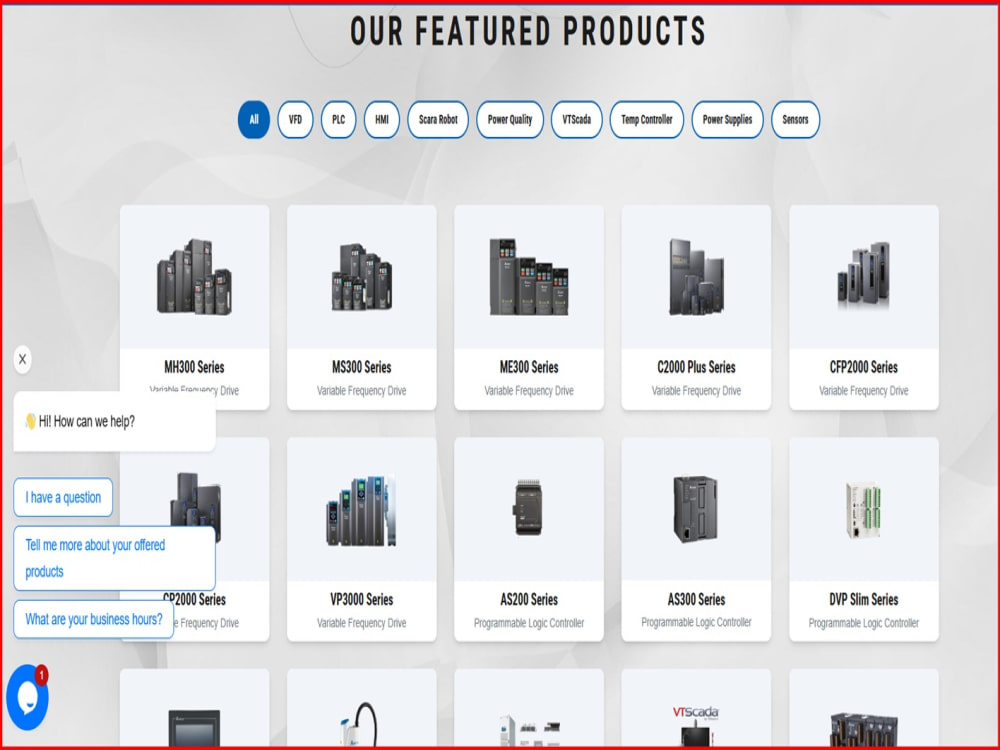Filter products by PLC
This screenshot has width=1000, height=750.
click(339, 119)
